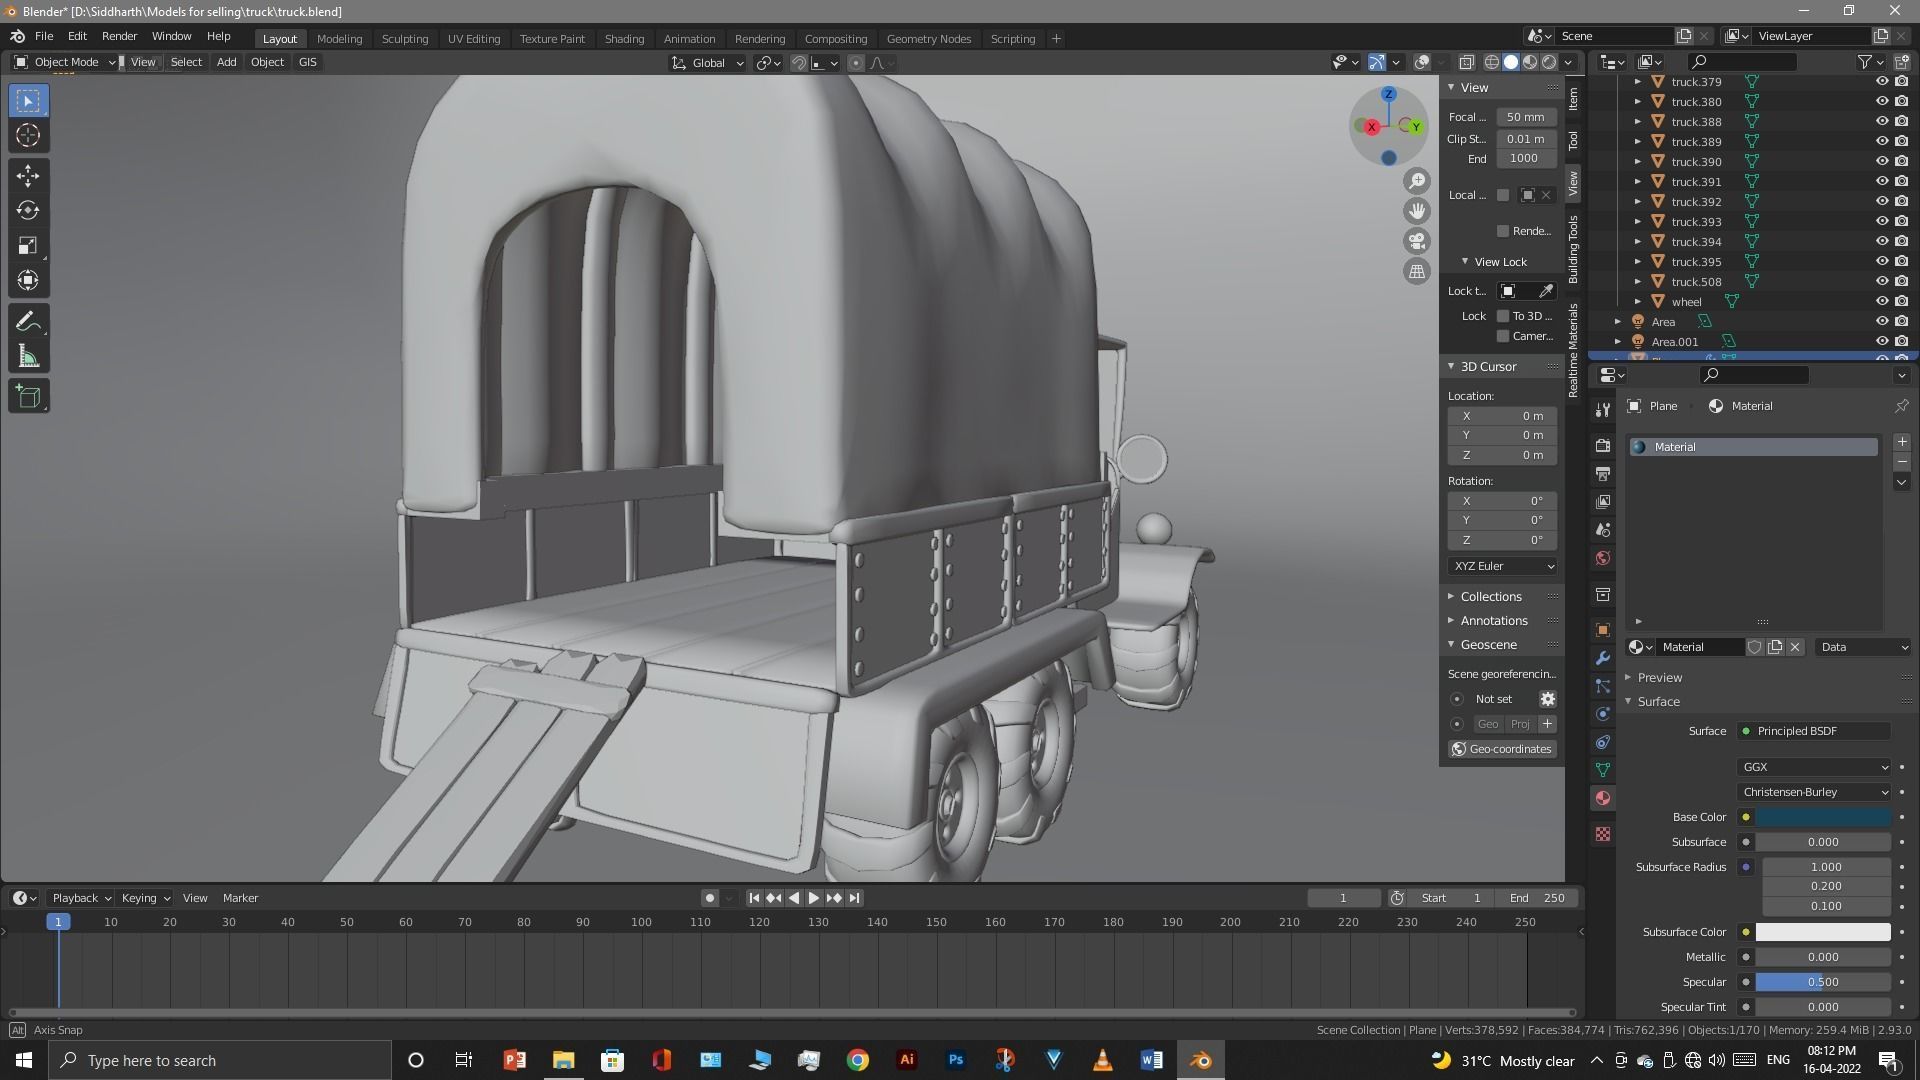Open the Render menu
Viewport: 1920px width, 1080px height.
click(119, 36)
